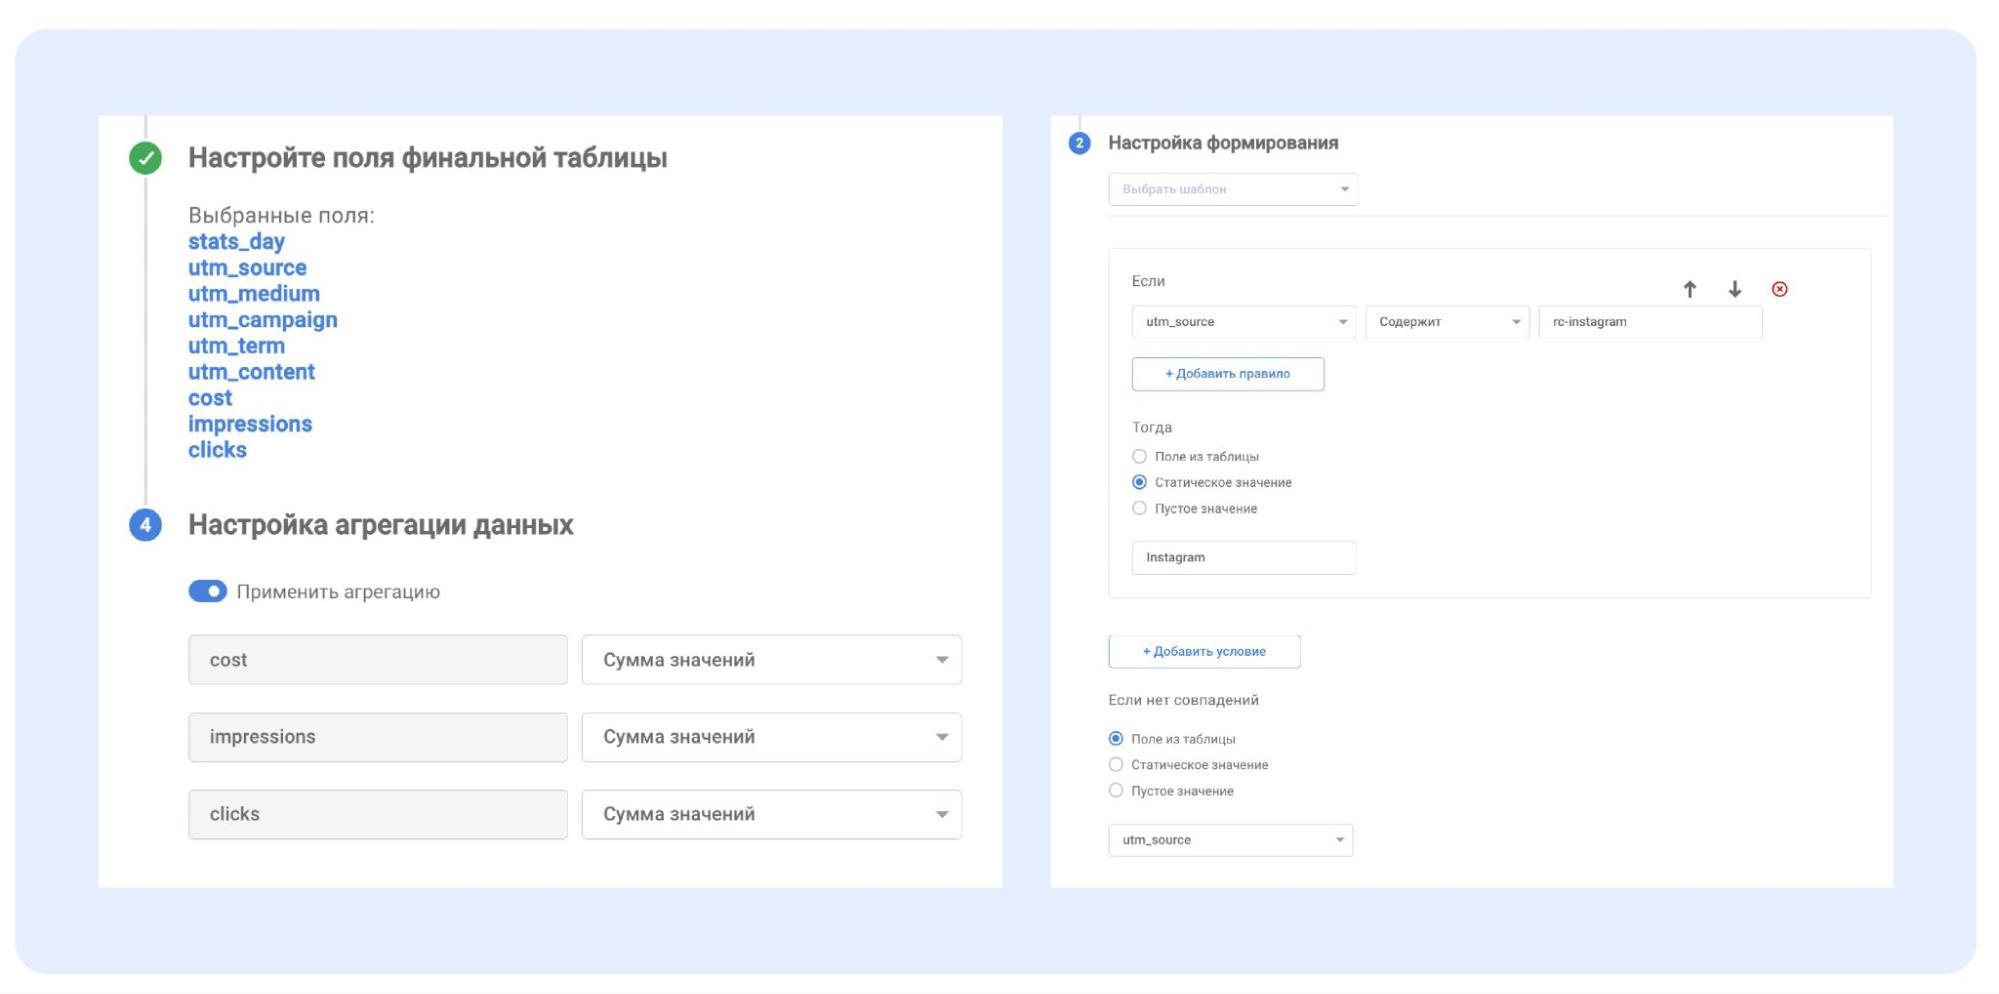Toggle the Применить агрегацию switch

(208, 592)
